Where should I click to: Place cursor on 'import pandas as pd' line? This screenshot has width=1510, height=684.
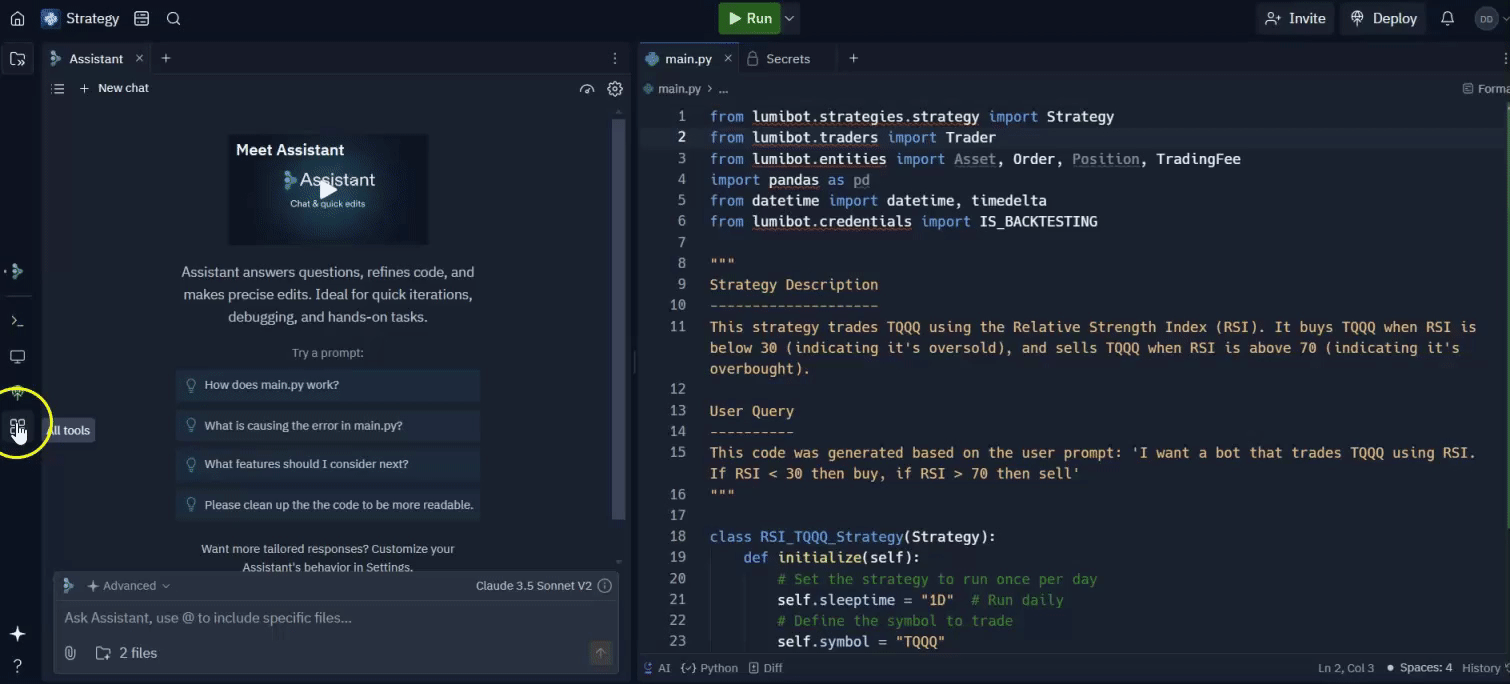pyautogui.click(x=789, y=180)
